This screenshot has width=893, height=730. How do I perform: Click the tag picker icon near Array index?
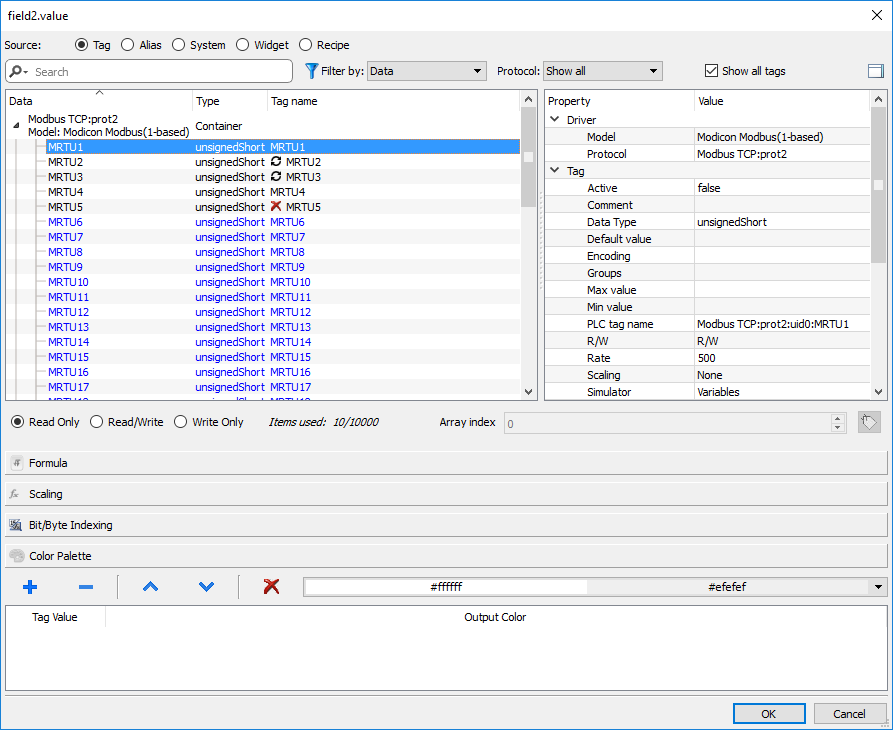[869, 423]
